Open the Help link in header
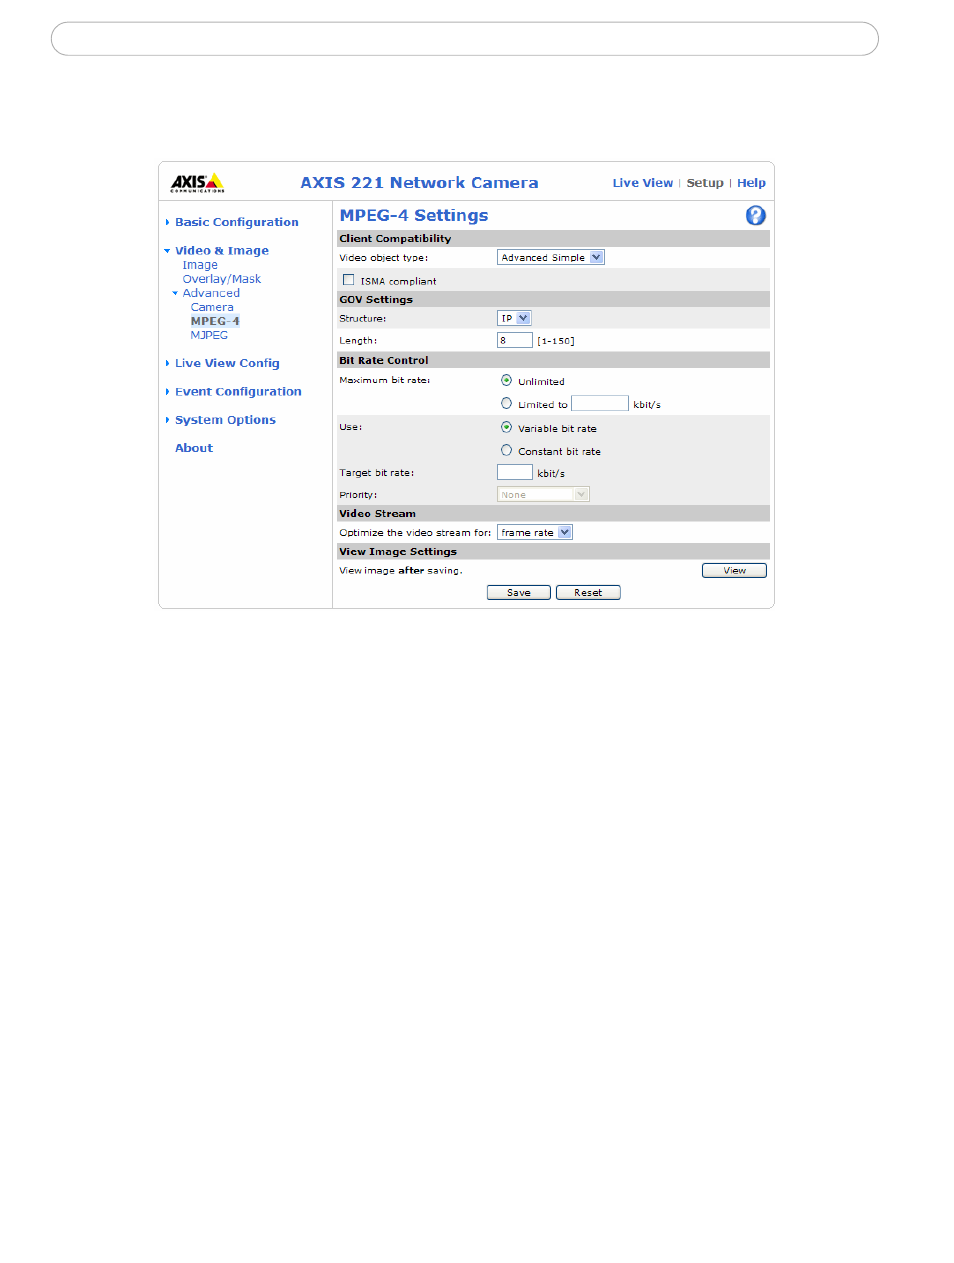This screenshot has width=954, height=1263. tap(751, 183)
